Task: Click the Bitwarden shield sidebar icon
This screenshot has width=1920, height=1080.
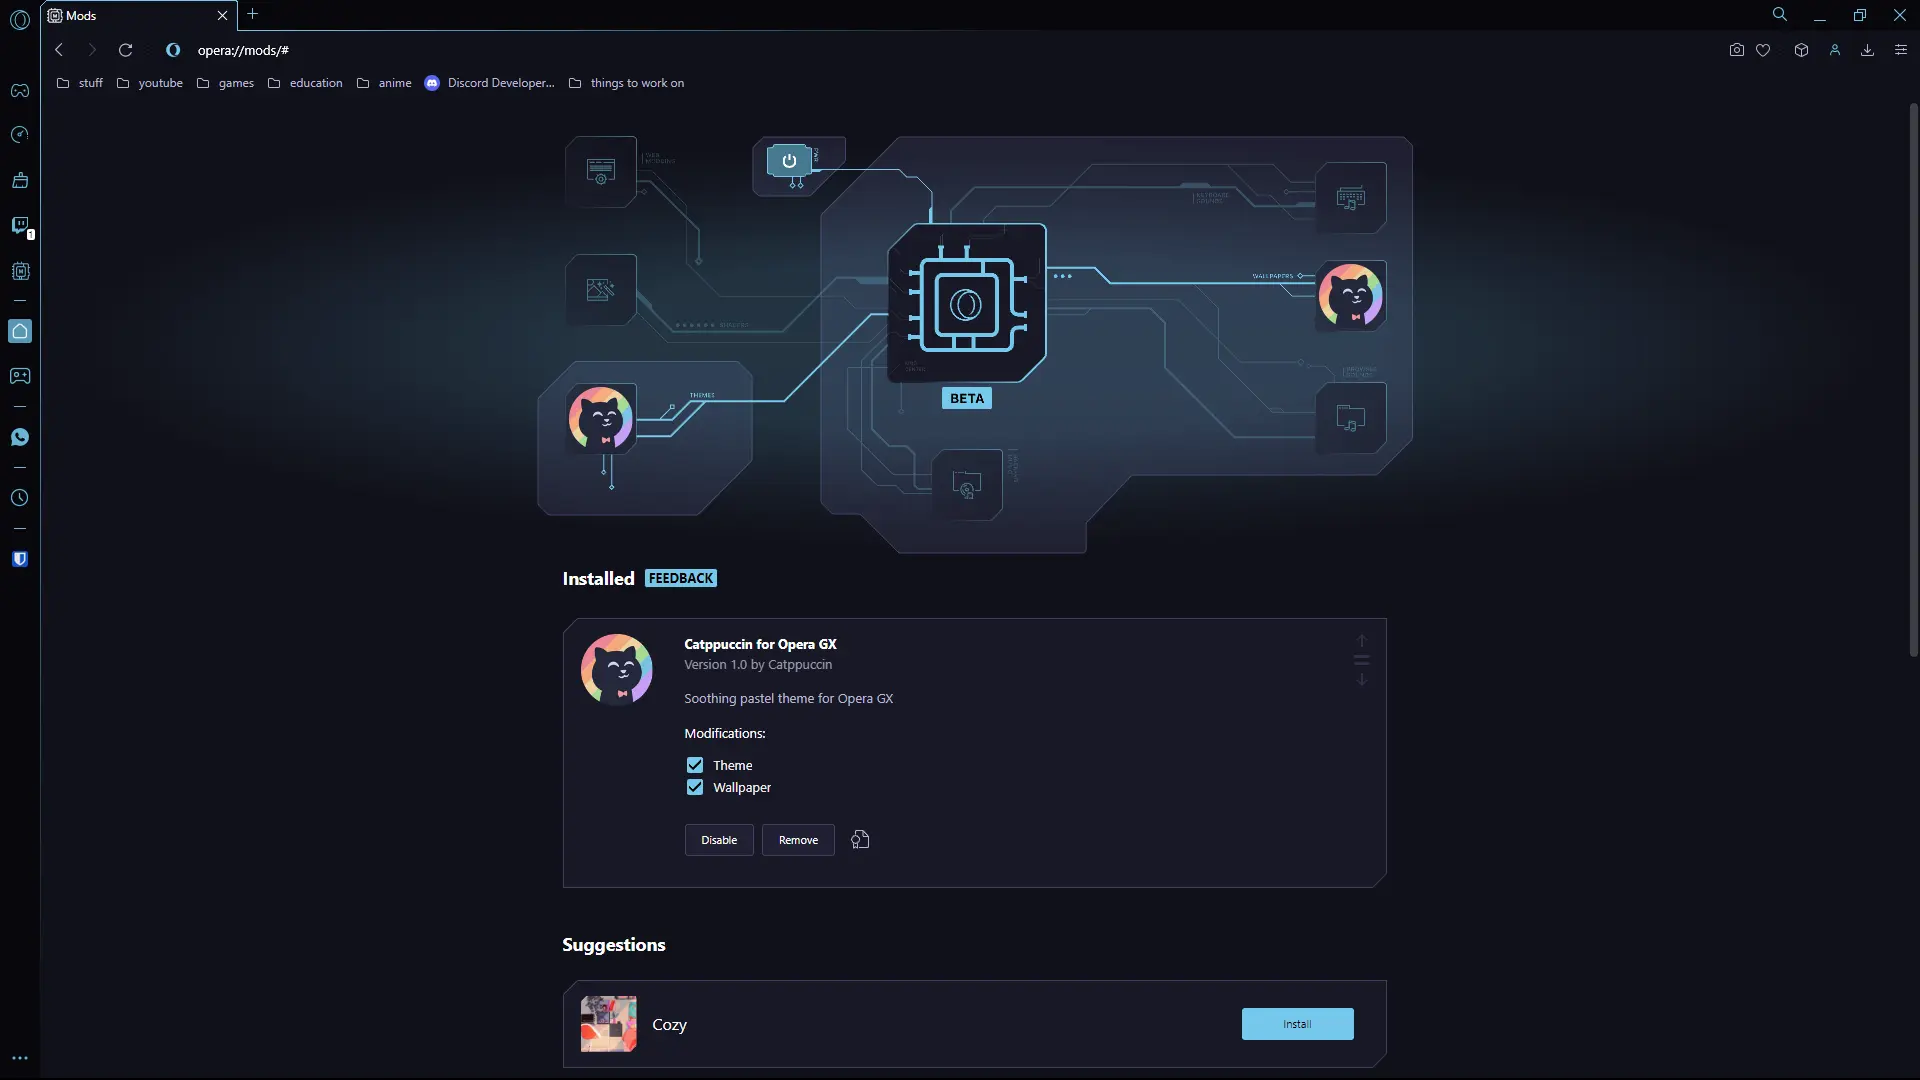Action: [20, 559]
